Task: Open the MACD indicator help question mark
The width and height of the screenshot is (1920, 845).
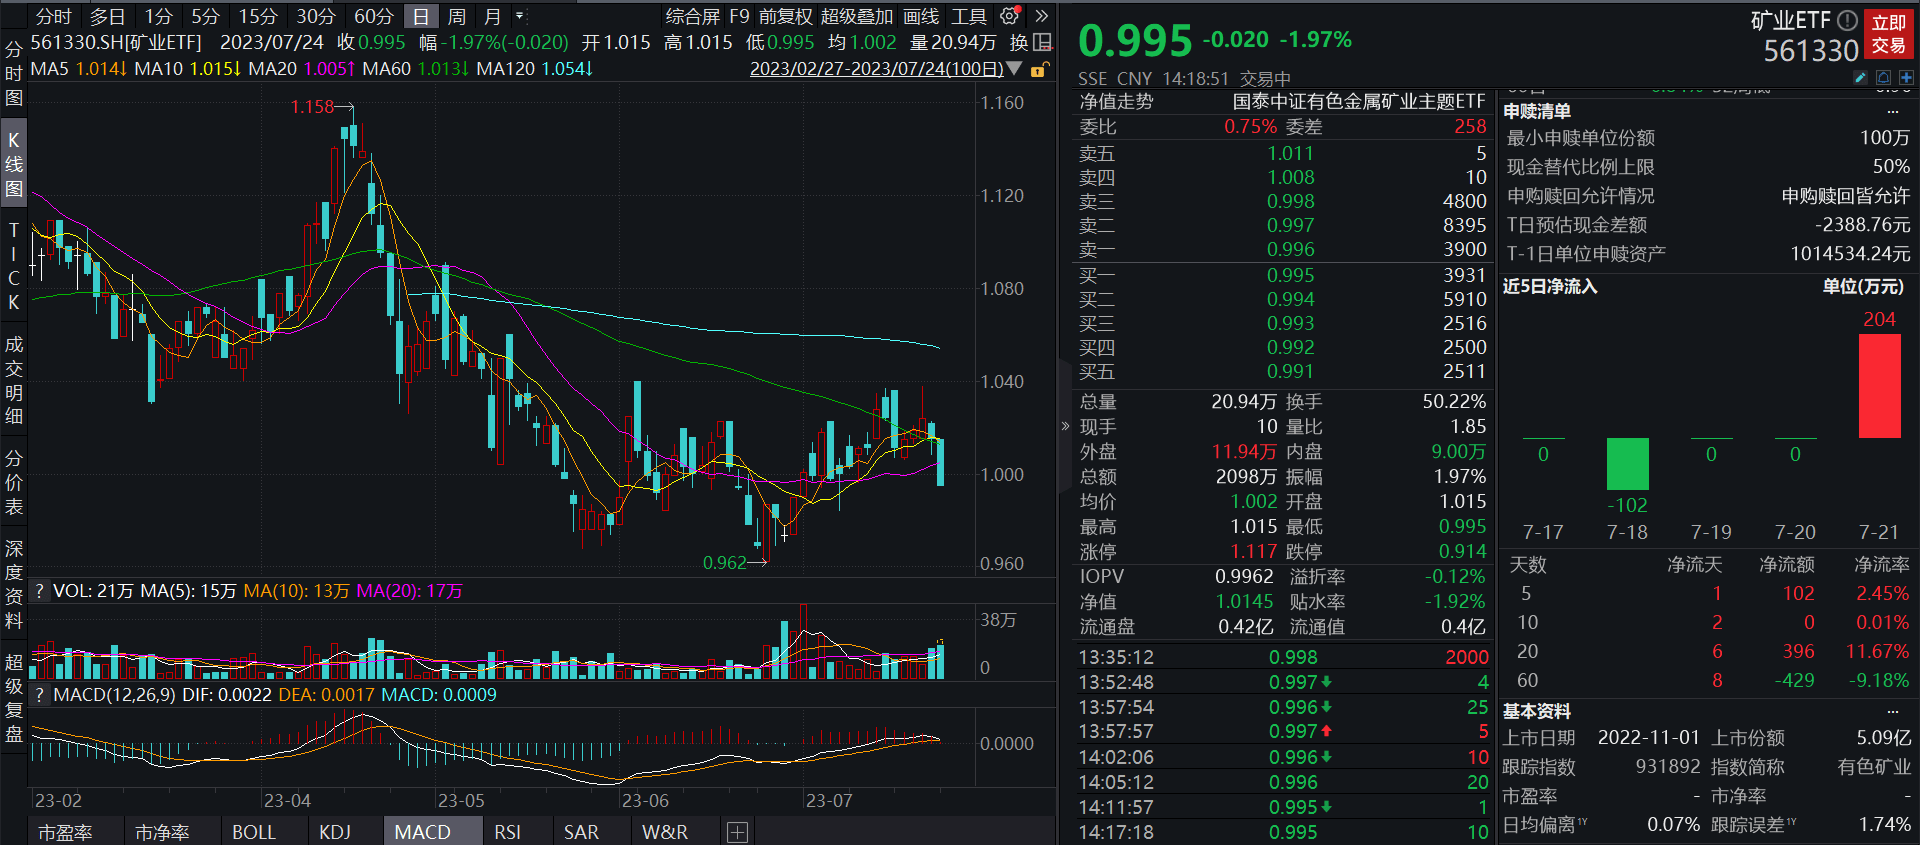Action: (40, 695)
